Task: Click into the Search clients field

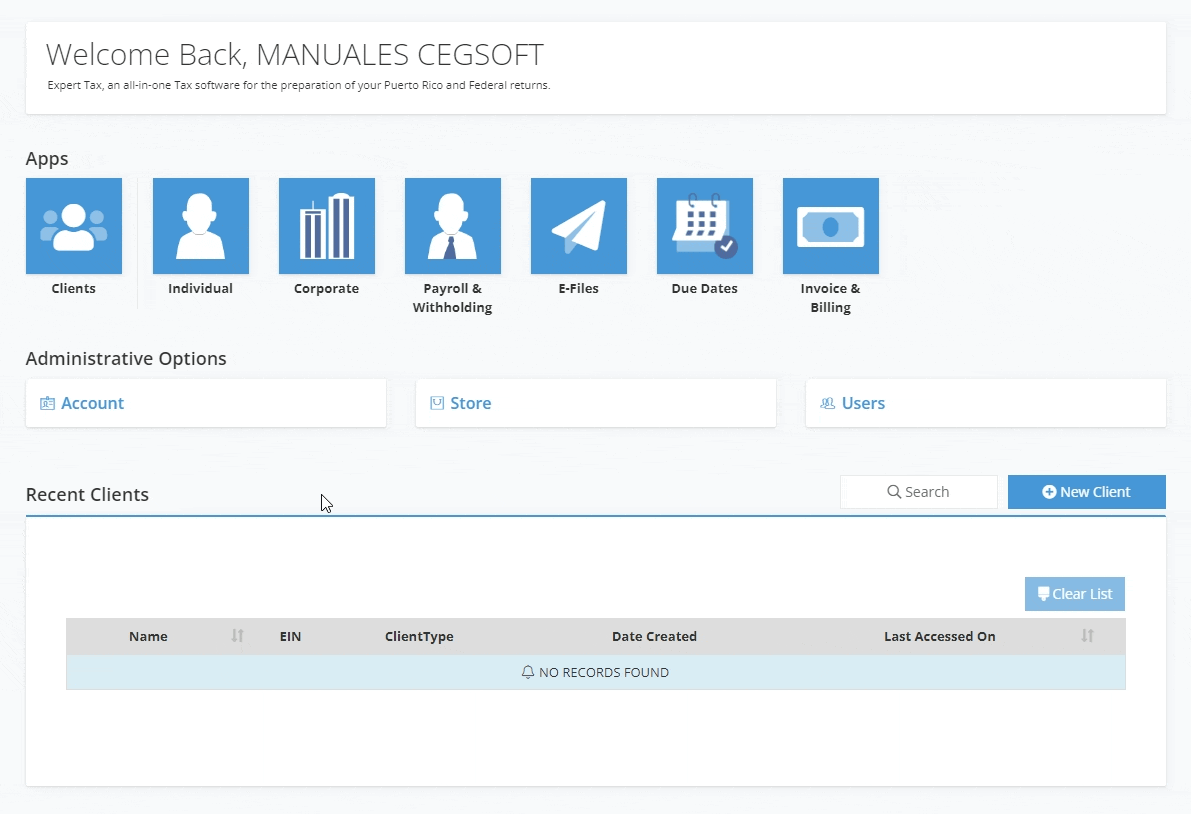Action: (x=918, y=492)
